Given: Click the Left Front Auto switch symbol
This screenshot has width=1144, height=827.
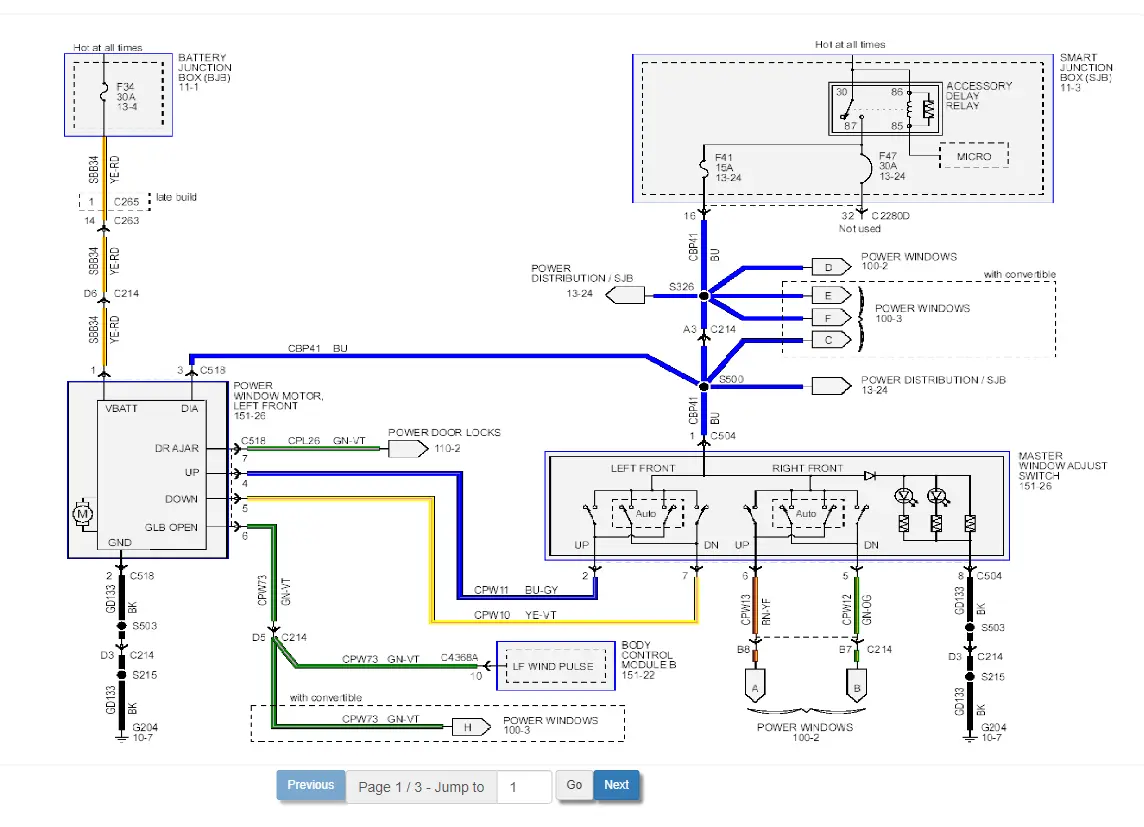Looking at the screenshot, I should (x=646, y=513).
